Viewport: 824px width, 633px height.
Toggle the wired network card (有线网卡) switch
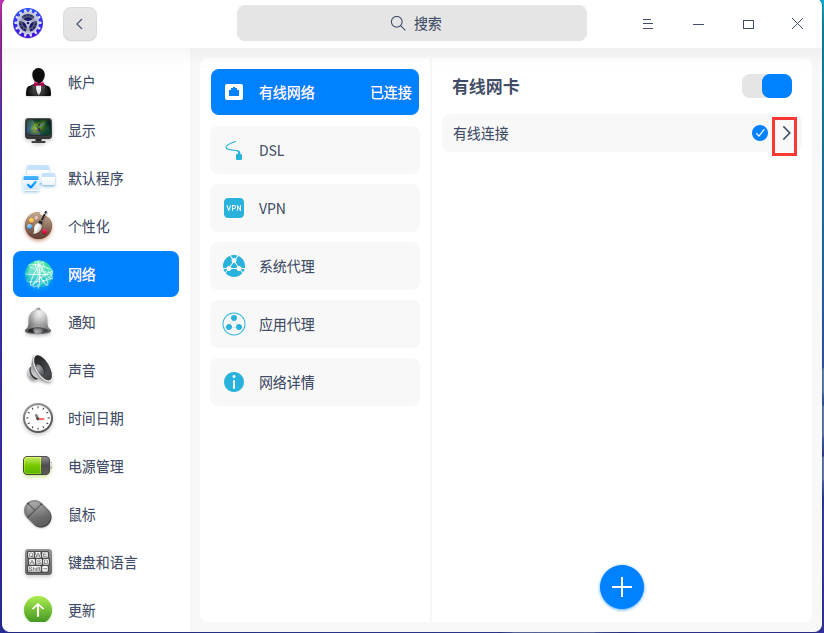point(767,86)
